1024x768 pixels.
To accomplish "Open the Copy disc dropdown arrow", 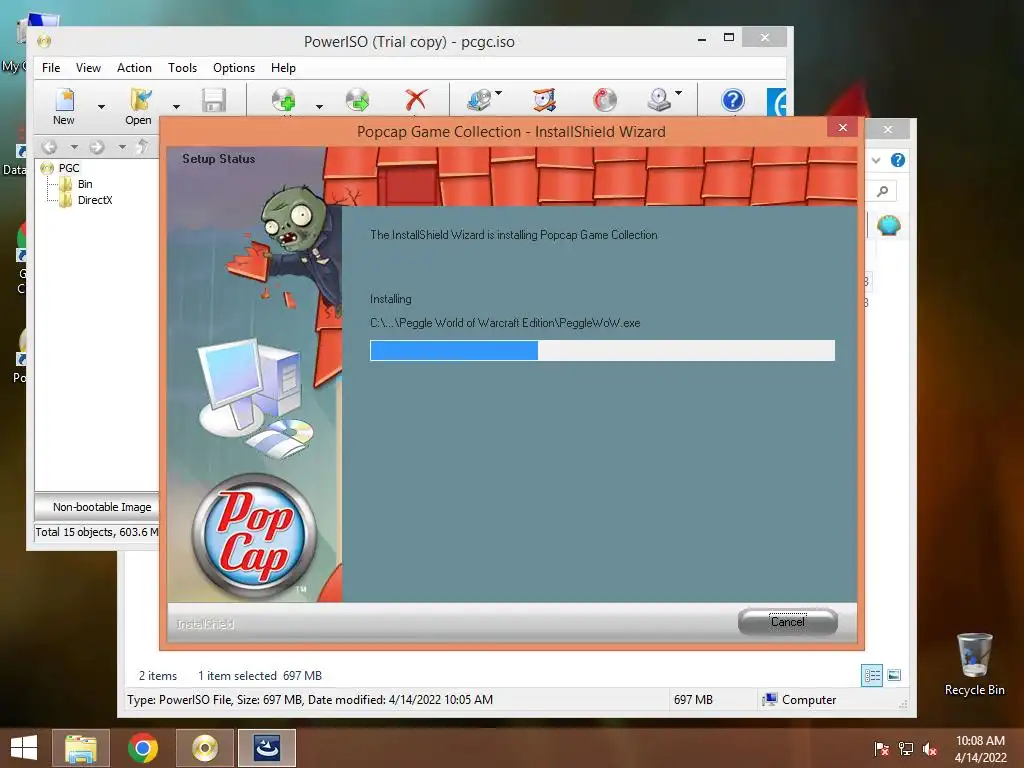I will (x=499, y=93).
